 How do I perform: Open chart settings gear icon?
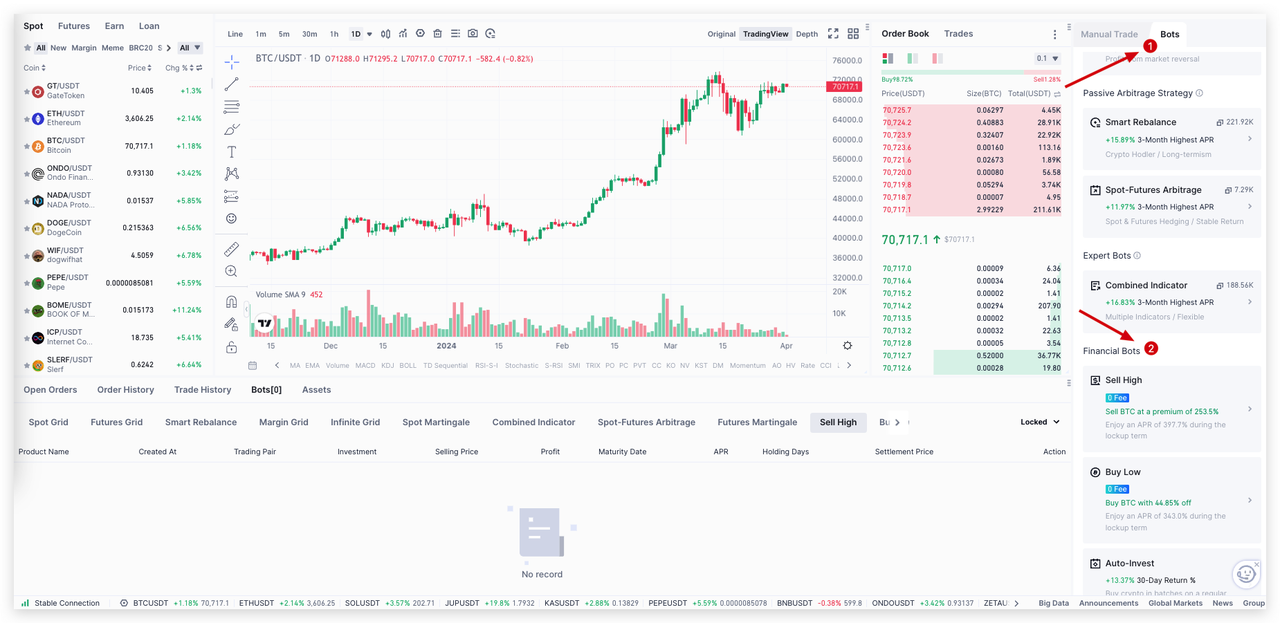pos(848,345)
